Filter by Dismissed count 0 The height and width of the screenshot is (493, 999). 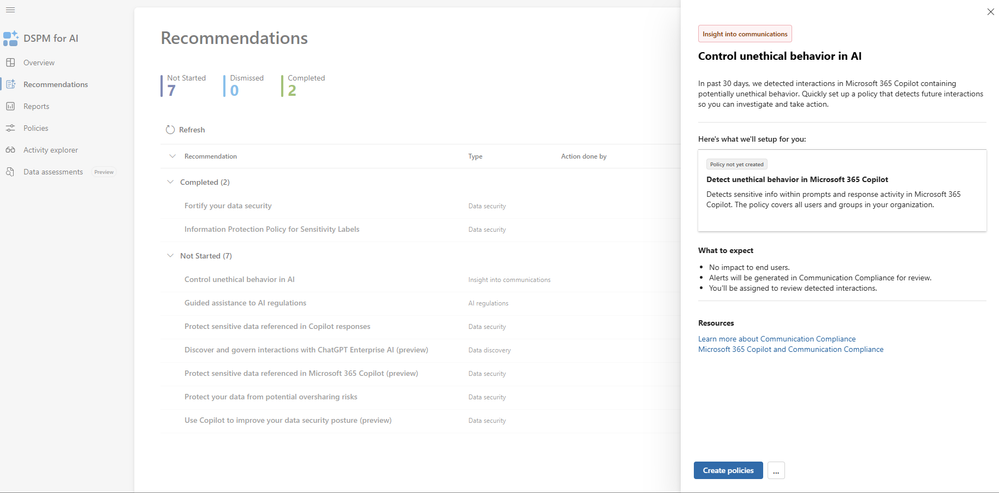tap(244, 85)
